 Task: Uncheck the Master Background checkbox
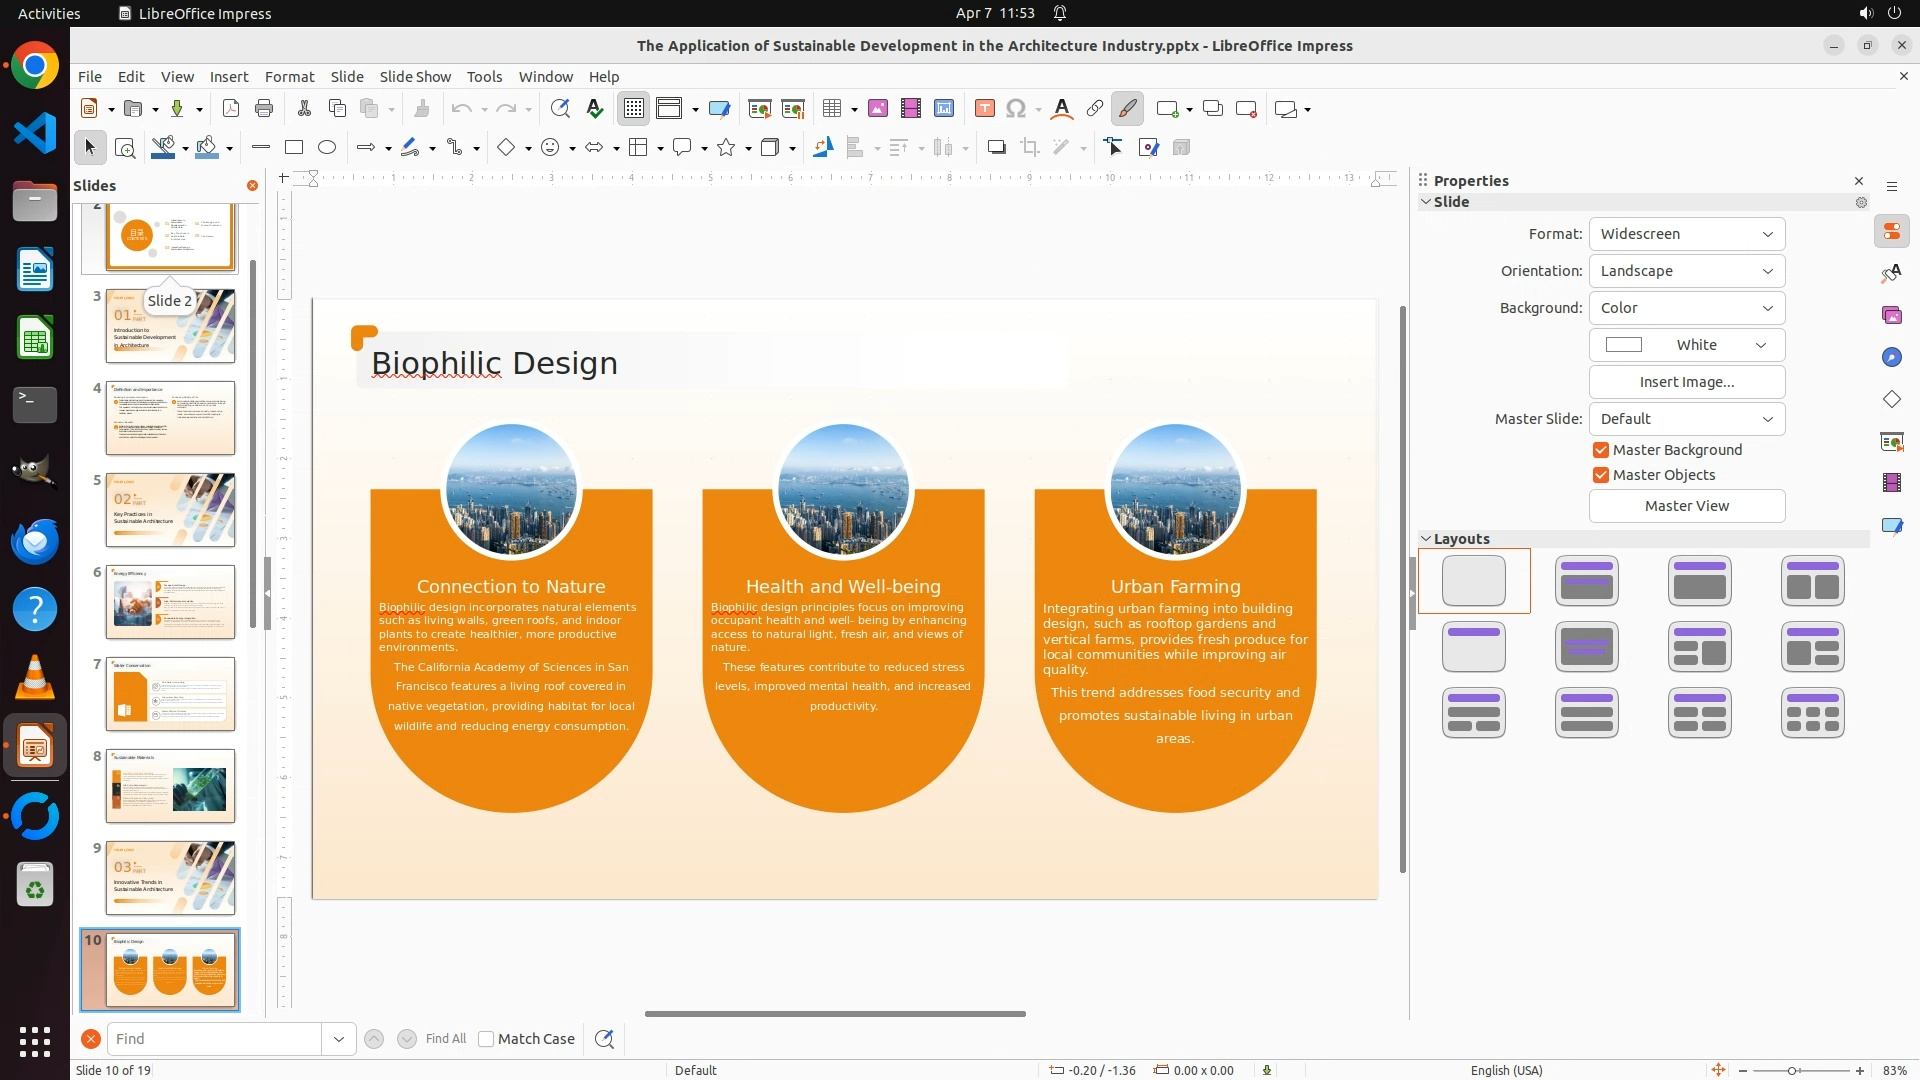tap(1601, 450)
